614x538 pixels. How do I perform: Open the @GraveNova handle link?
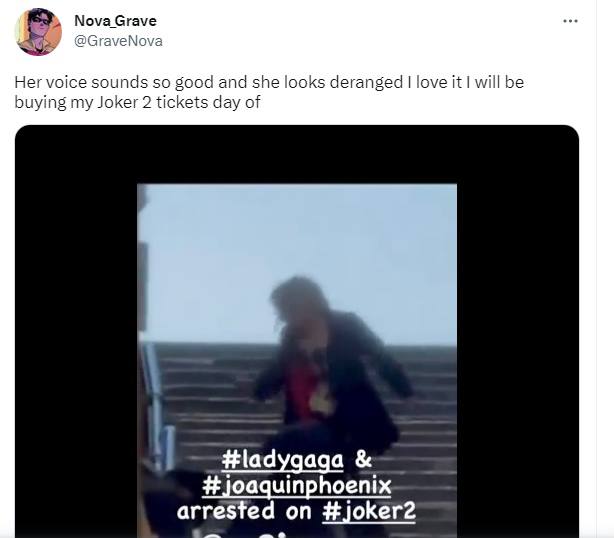(118, 41)
